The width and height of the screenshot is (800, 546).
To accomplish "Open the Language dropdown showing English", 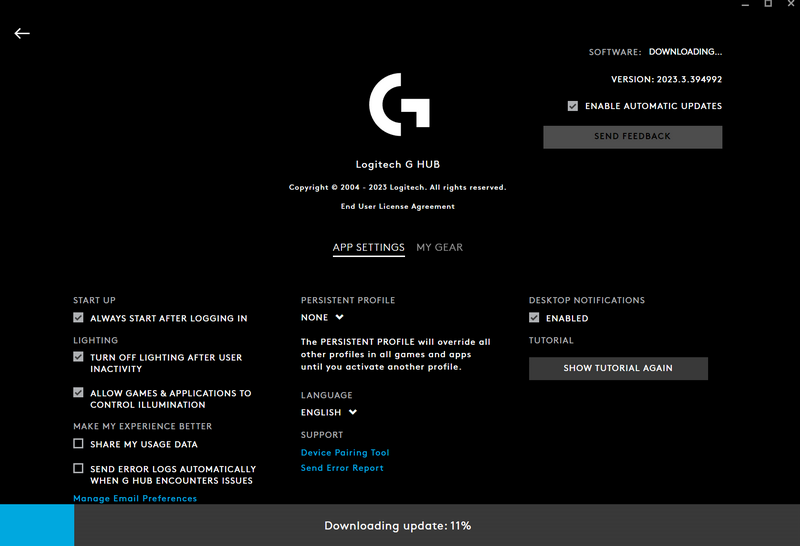I will click(x=329, y=412).
